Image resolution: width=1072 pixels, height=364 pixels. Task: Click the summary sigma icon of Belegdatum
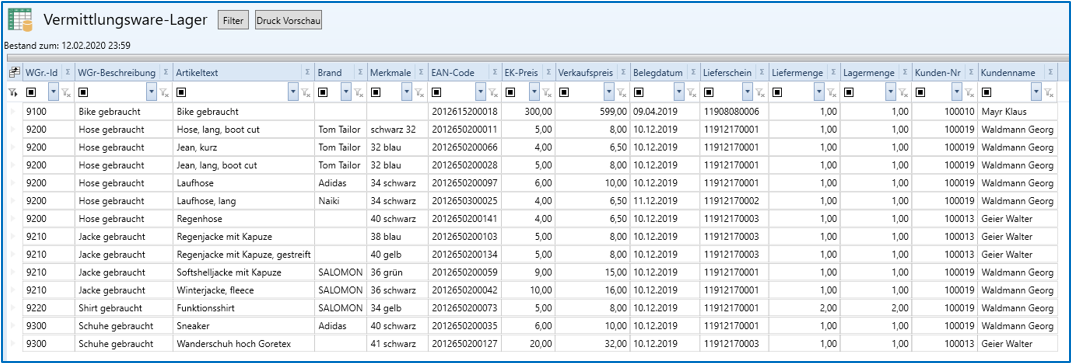[x=692, y=73]
